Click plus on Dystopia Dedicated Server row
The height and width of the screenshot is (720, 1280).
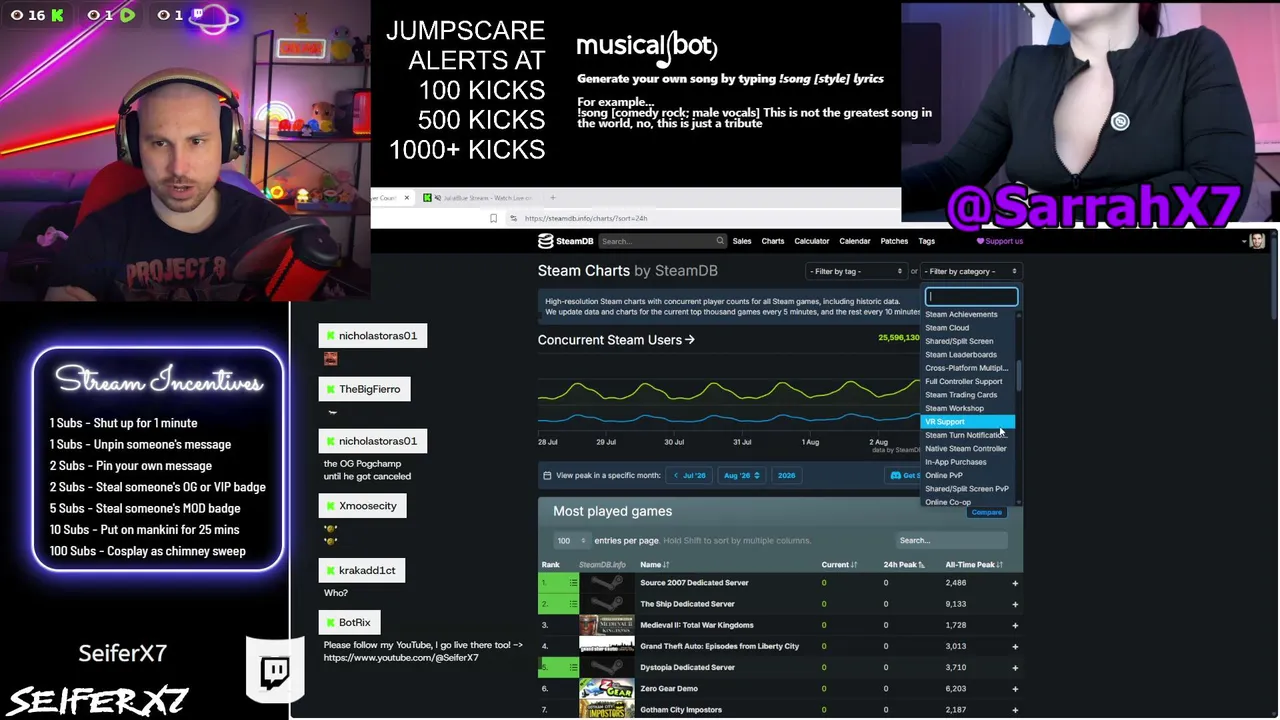(x=1015, y=667)
